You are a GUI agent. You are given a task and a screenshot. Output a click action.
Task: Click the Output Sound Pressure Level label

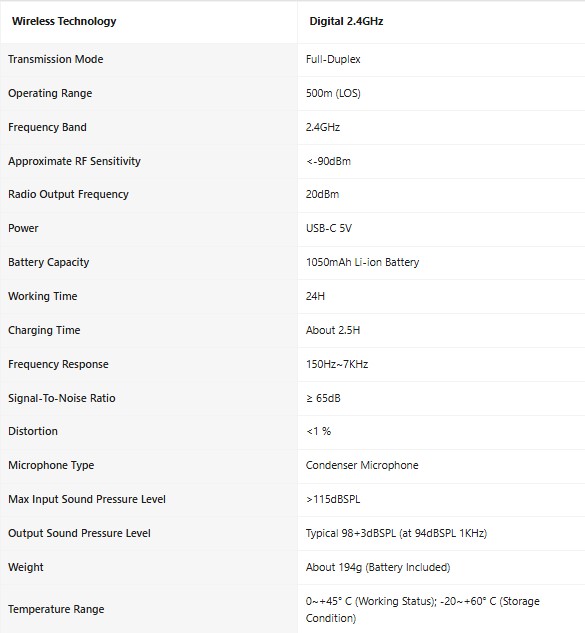(79, 533)
